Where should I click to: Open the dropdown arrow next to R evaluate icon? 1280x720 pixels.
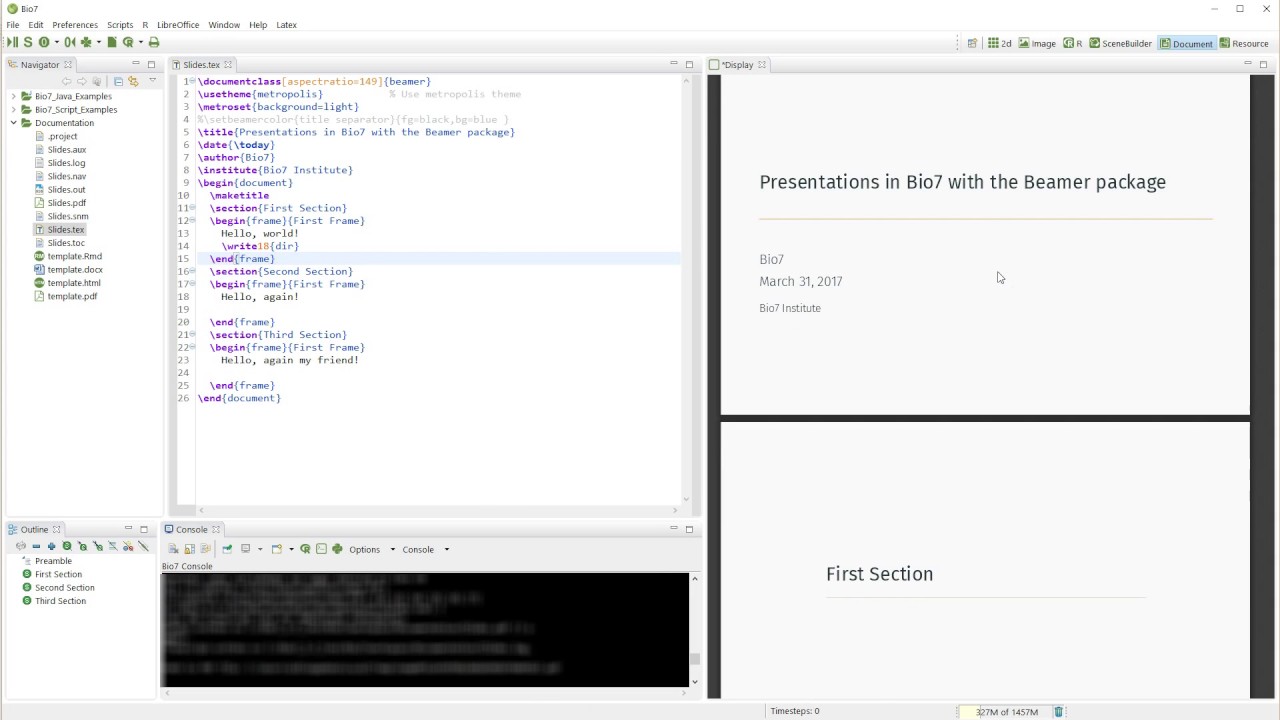tap(141, 42)
